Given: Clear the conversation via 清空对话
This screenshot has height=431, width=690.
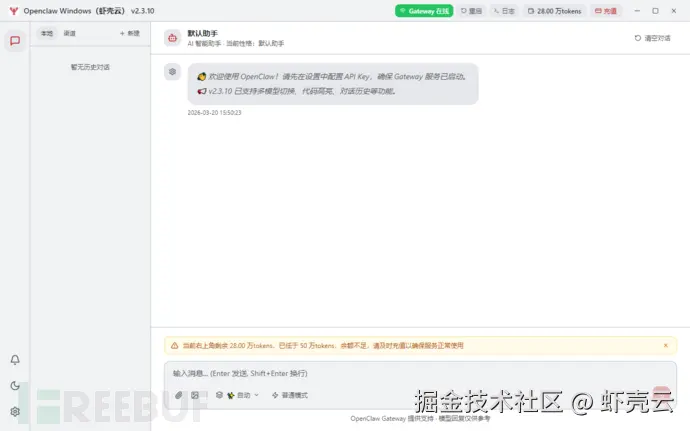Looking at the screenshot, I should pos(653,38).
